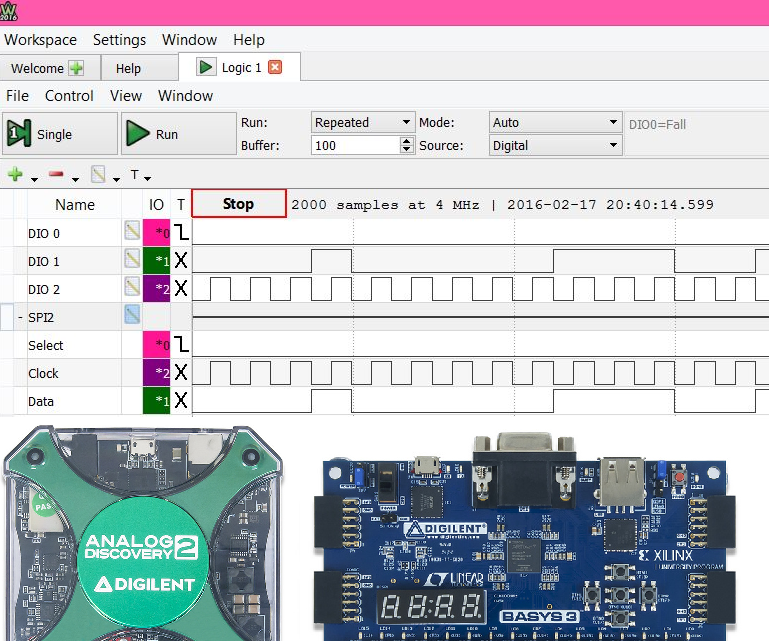This screenshot has width=769, height=641.
Task: Edit DIO 0 signal properties icon
Action: (x=131, y=230)
